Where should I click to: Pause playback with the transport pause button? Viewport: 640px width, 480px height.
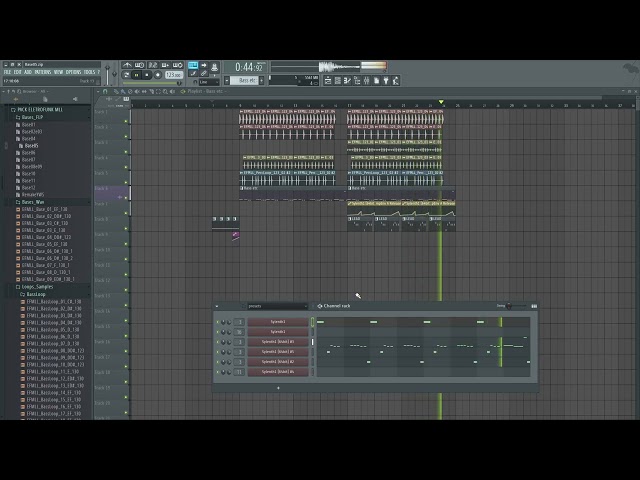(x=137, y=75)
